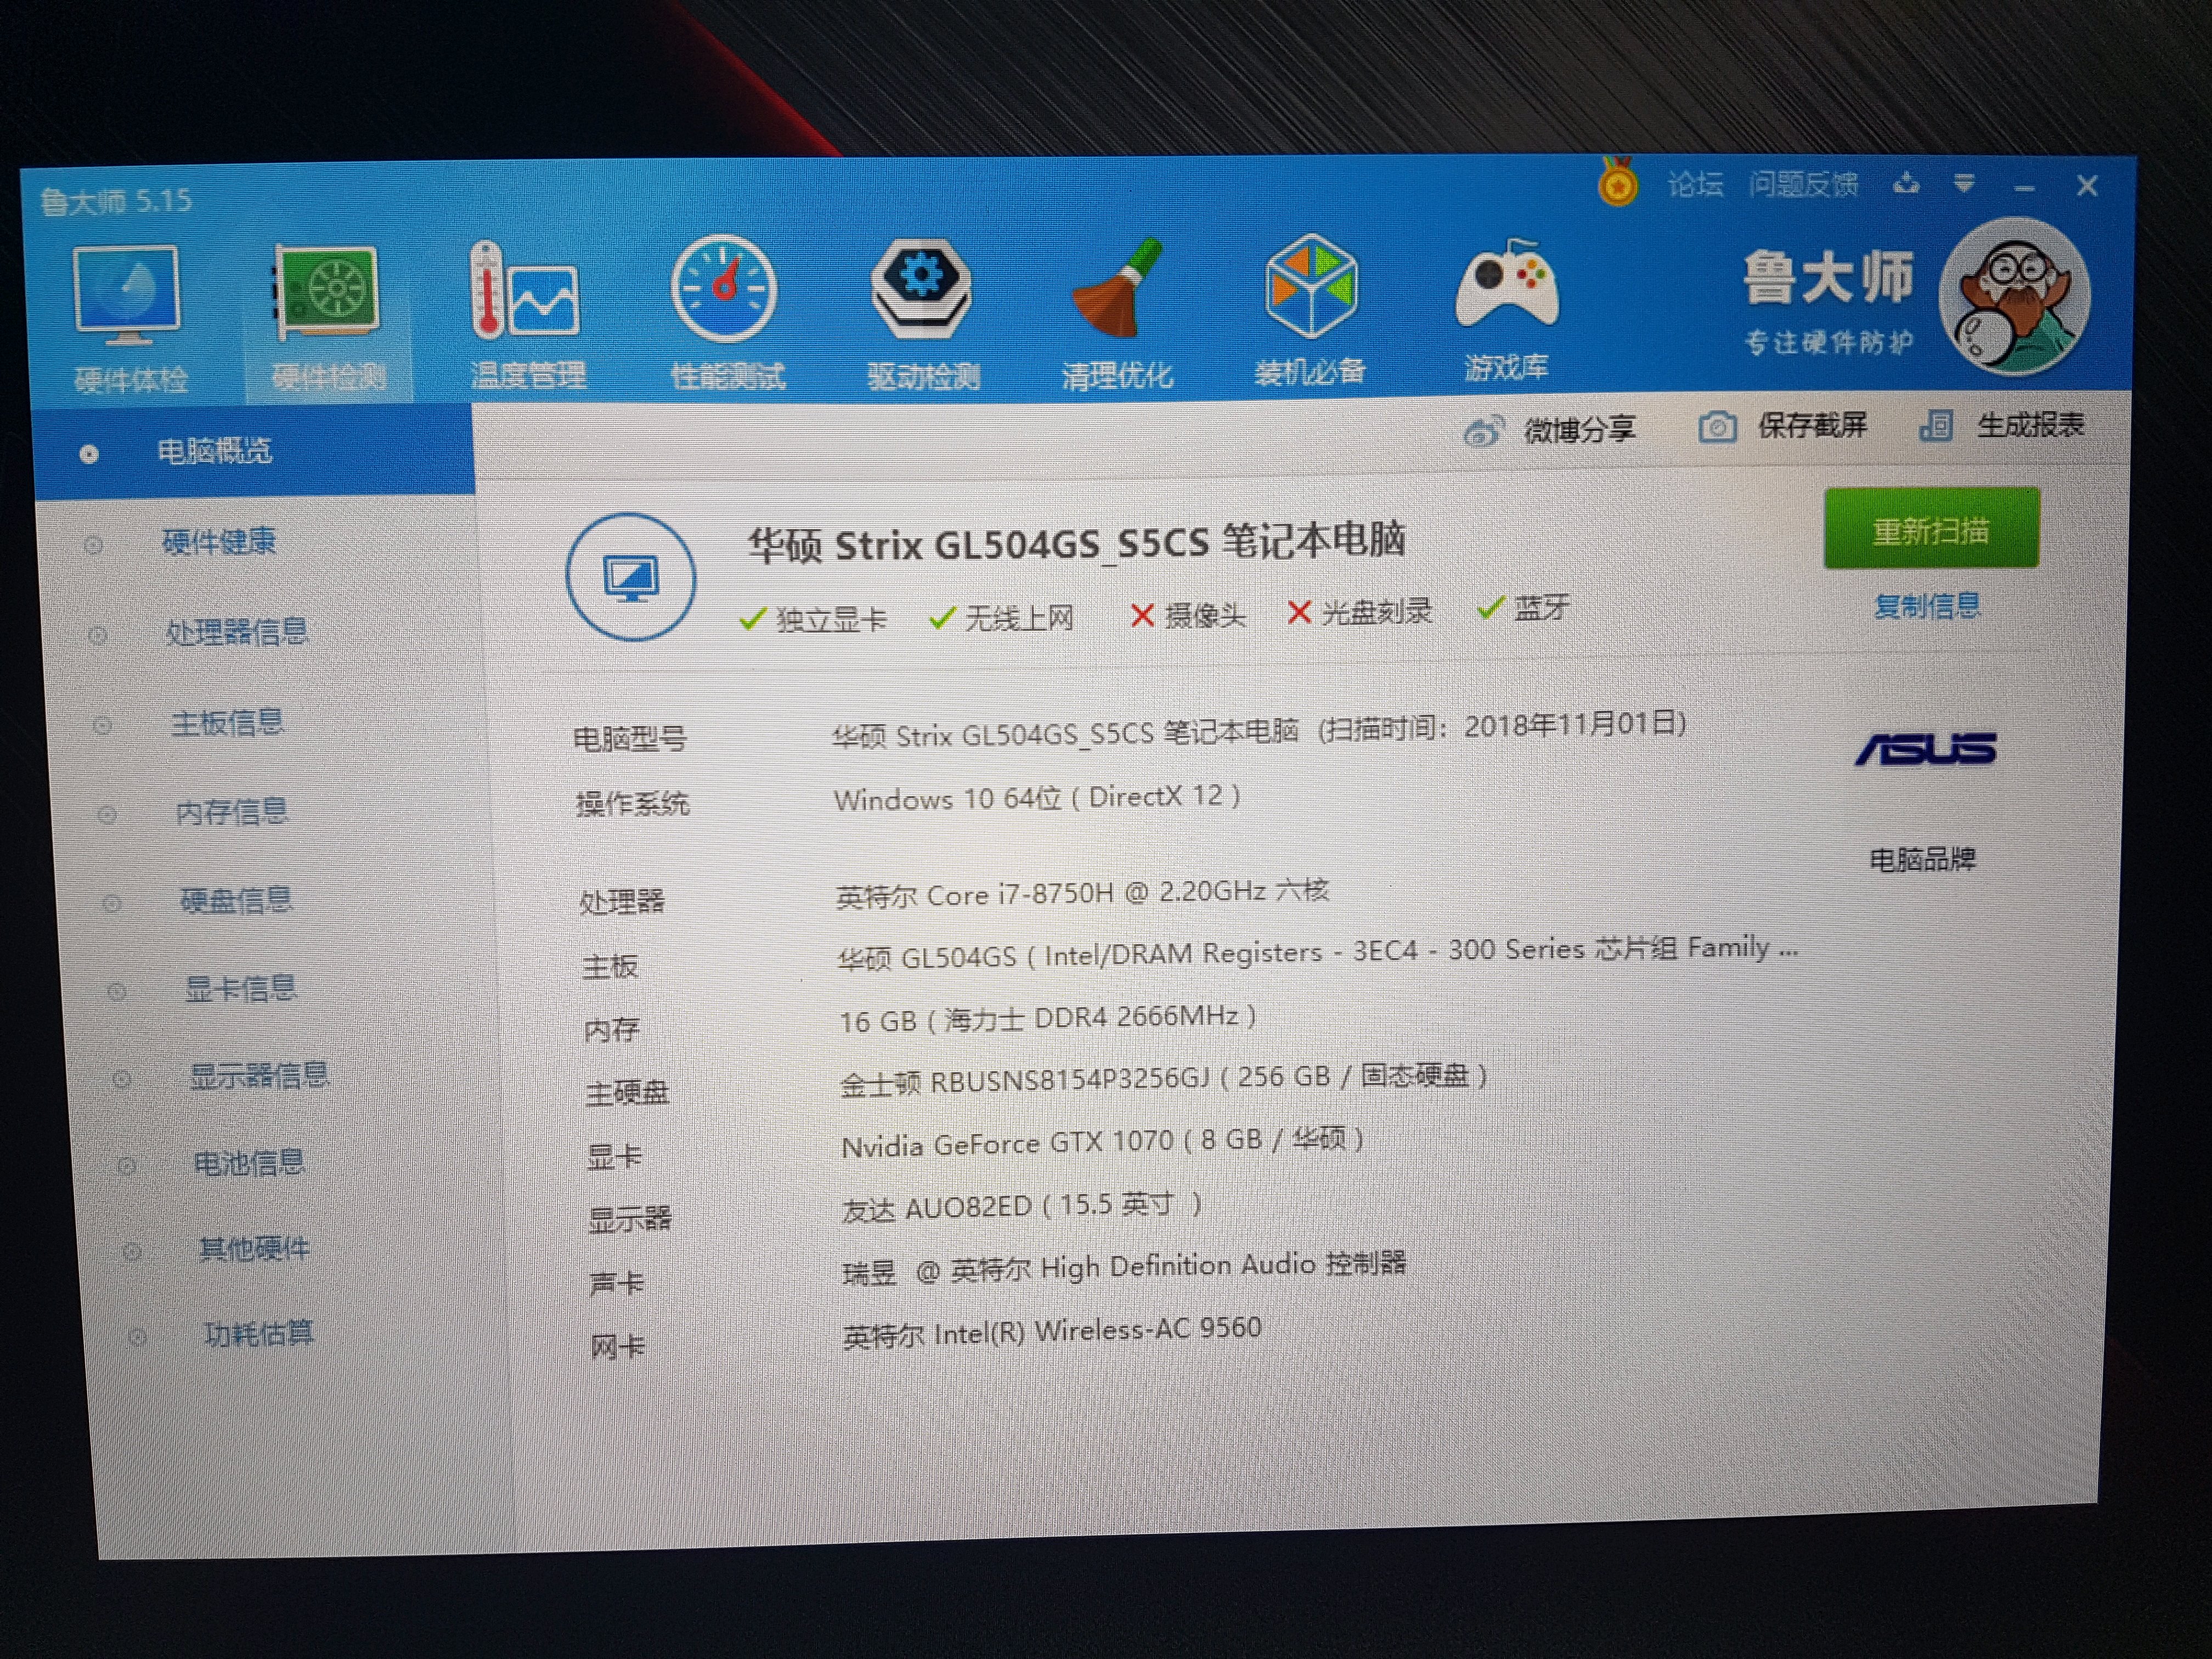Image resolution: width=2212 pixels, height=1659 pixels.
Task: Click the computer monitor circle icon
Action: pos(631,577)
